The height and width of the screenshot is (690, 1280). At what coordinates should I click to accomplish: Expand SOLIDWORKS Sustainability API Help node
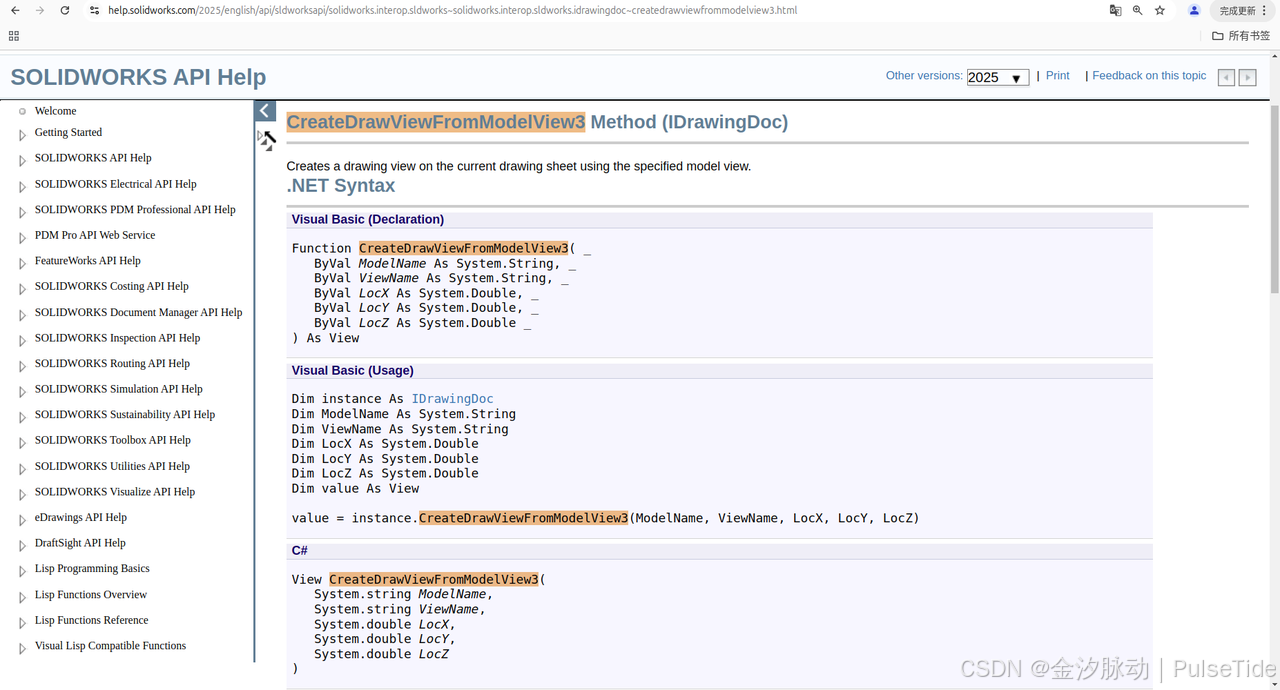pyautogui.click(x=22, y=418)
